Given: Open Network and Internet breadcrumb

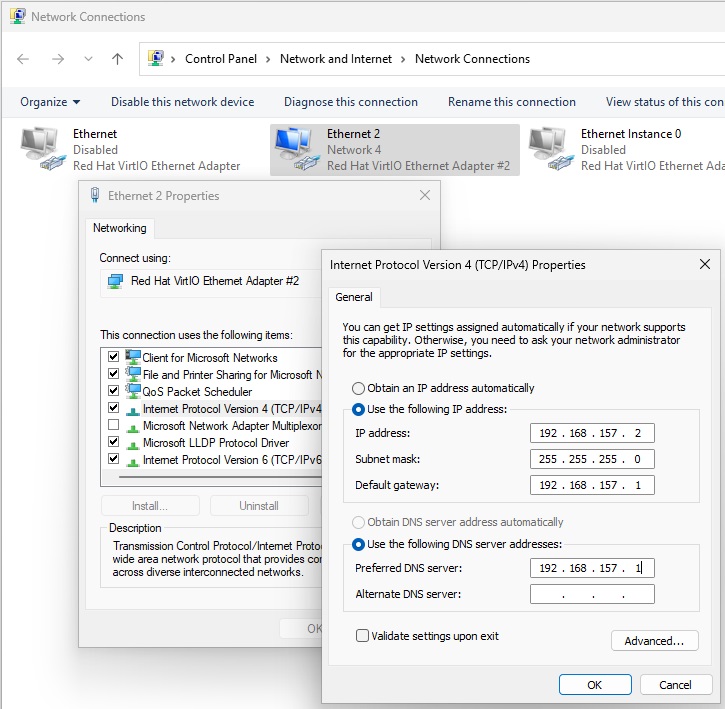Looking at the screenshot, I should coord(336,59).
